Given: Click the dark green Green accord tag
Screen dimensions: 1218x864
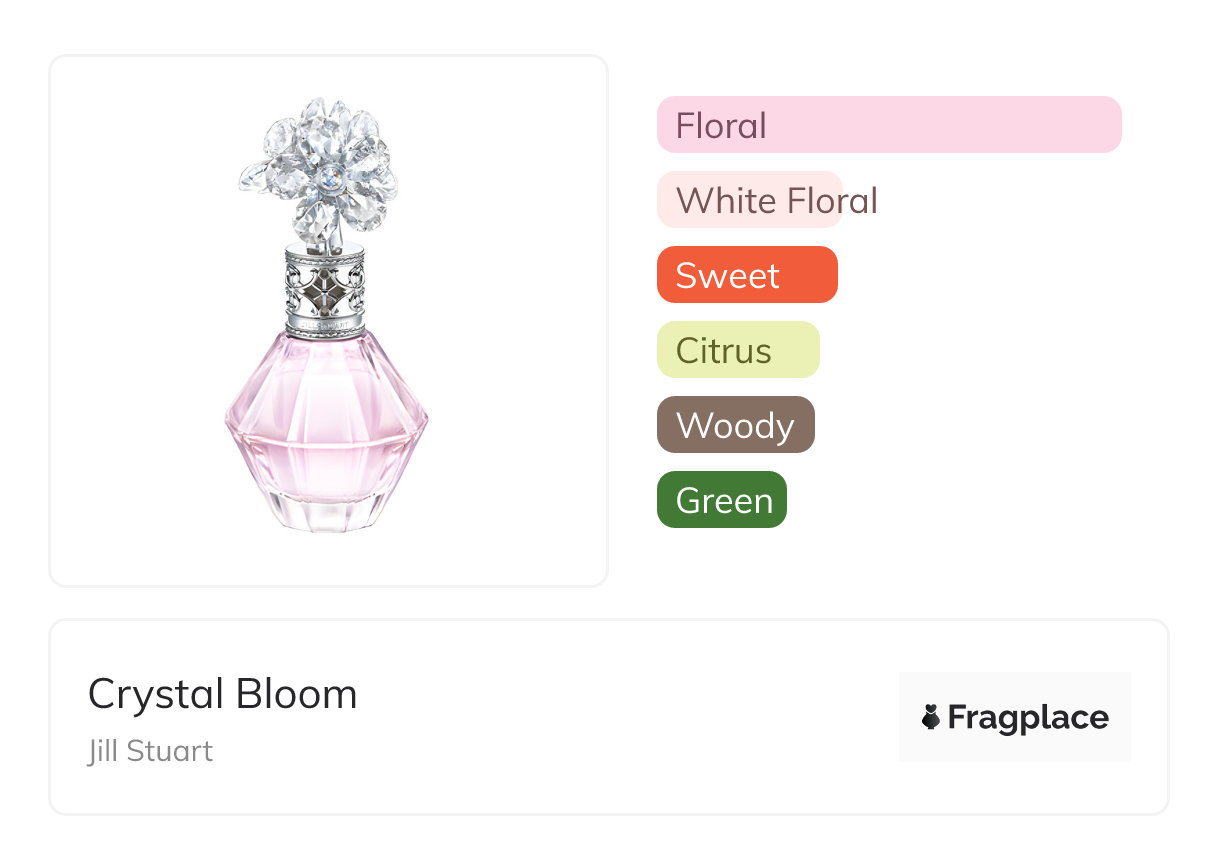Looking at the screenshot, I should tap(722, 500).
